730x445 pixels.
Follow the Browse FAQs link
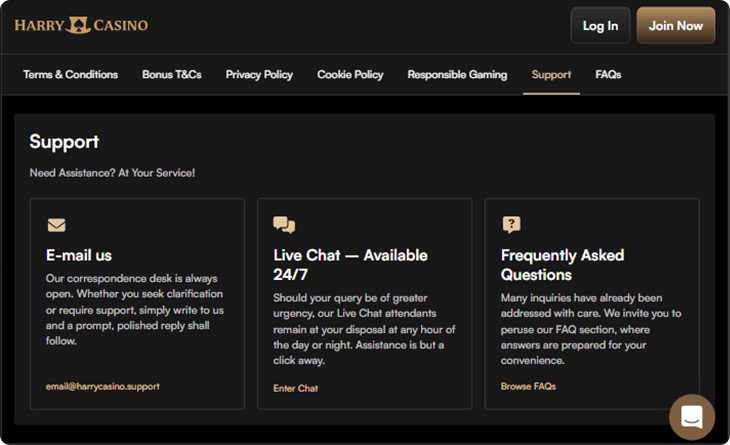click(528, 386)
